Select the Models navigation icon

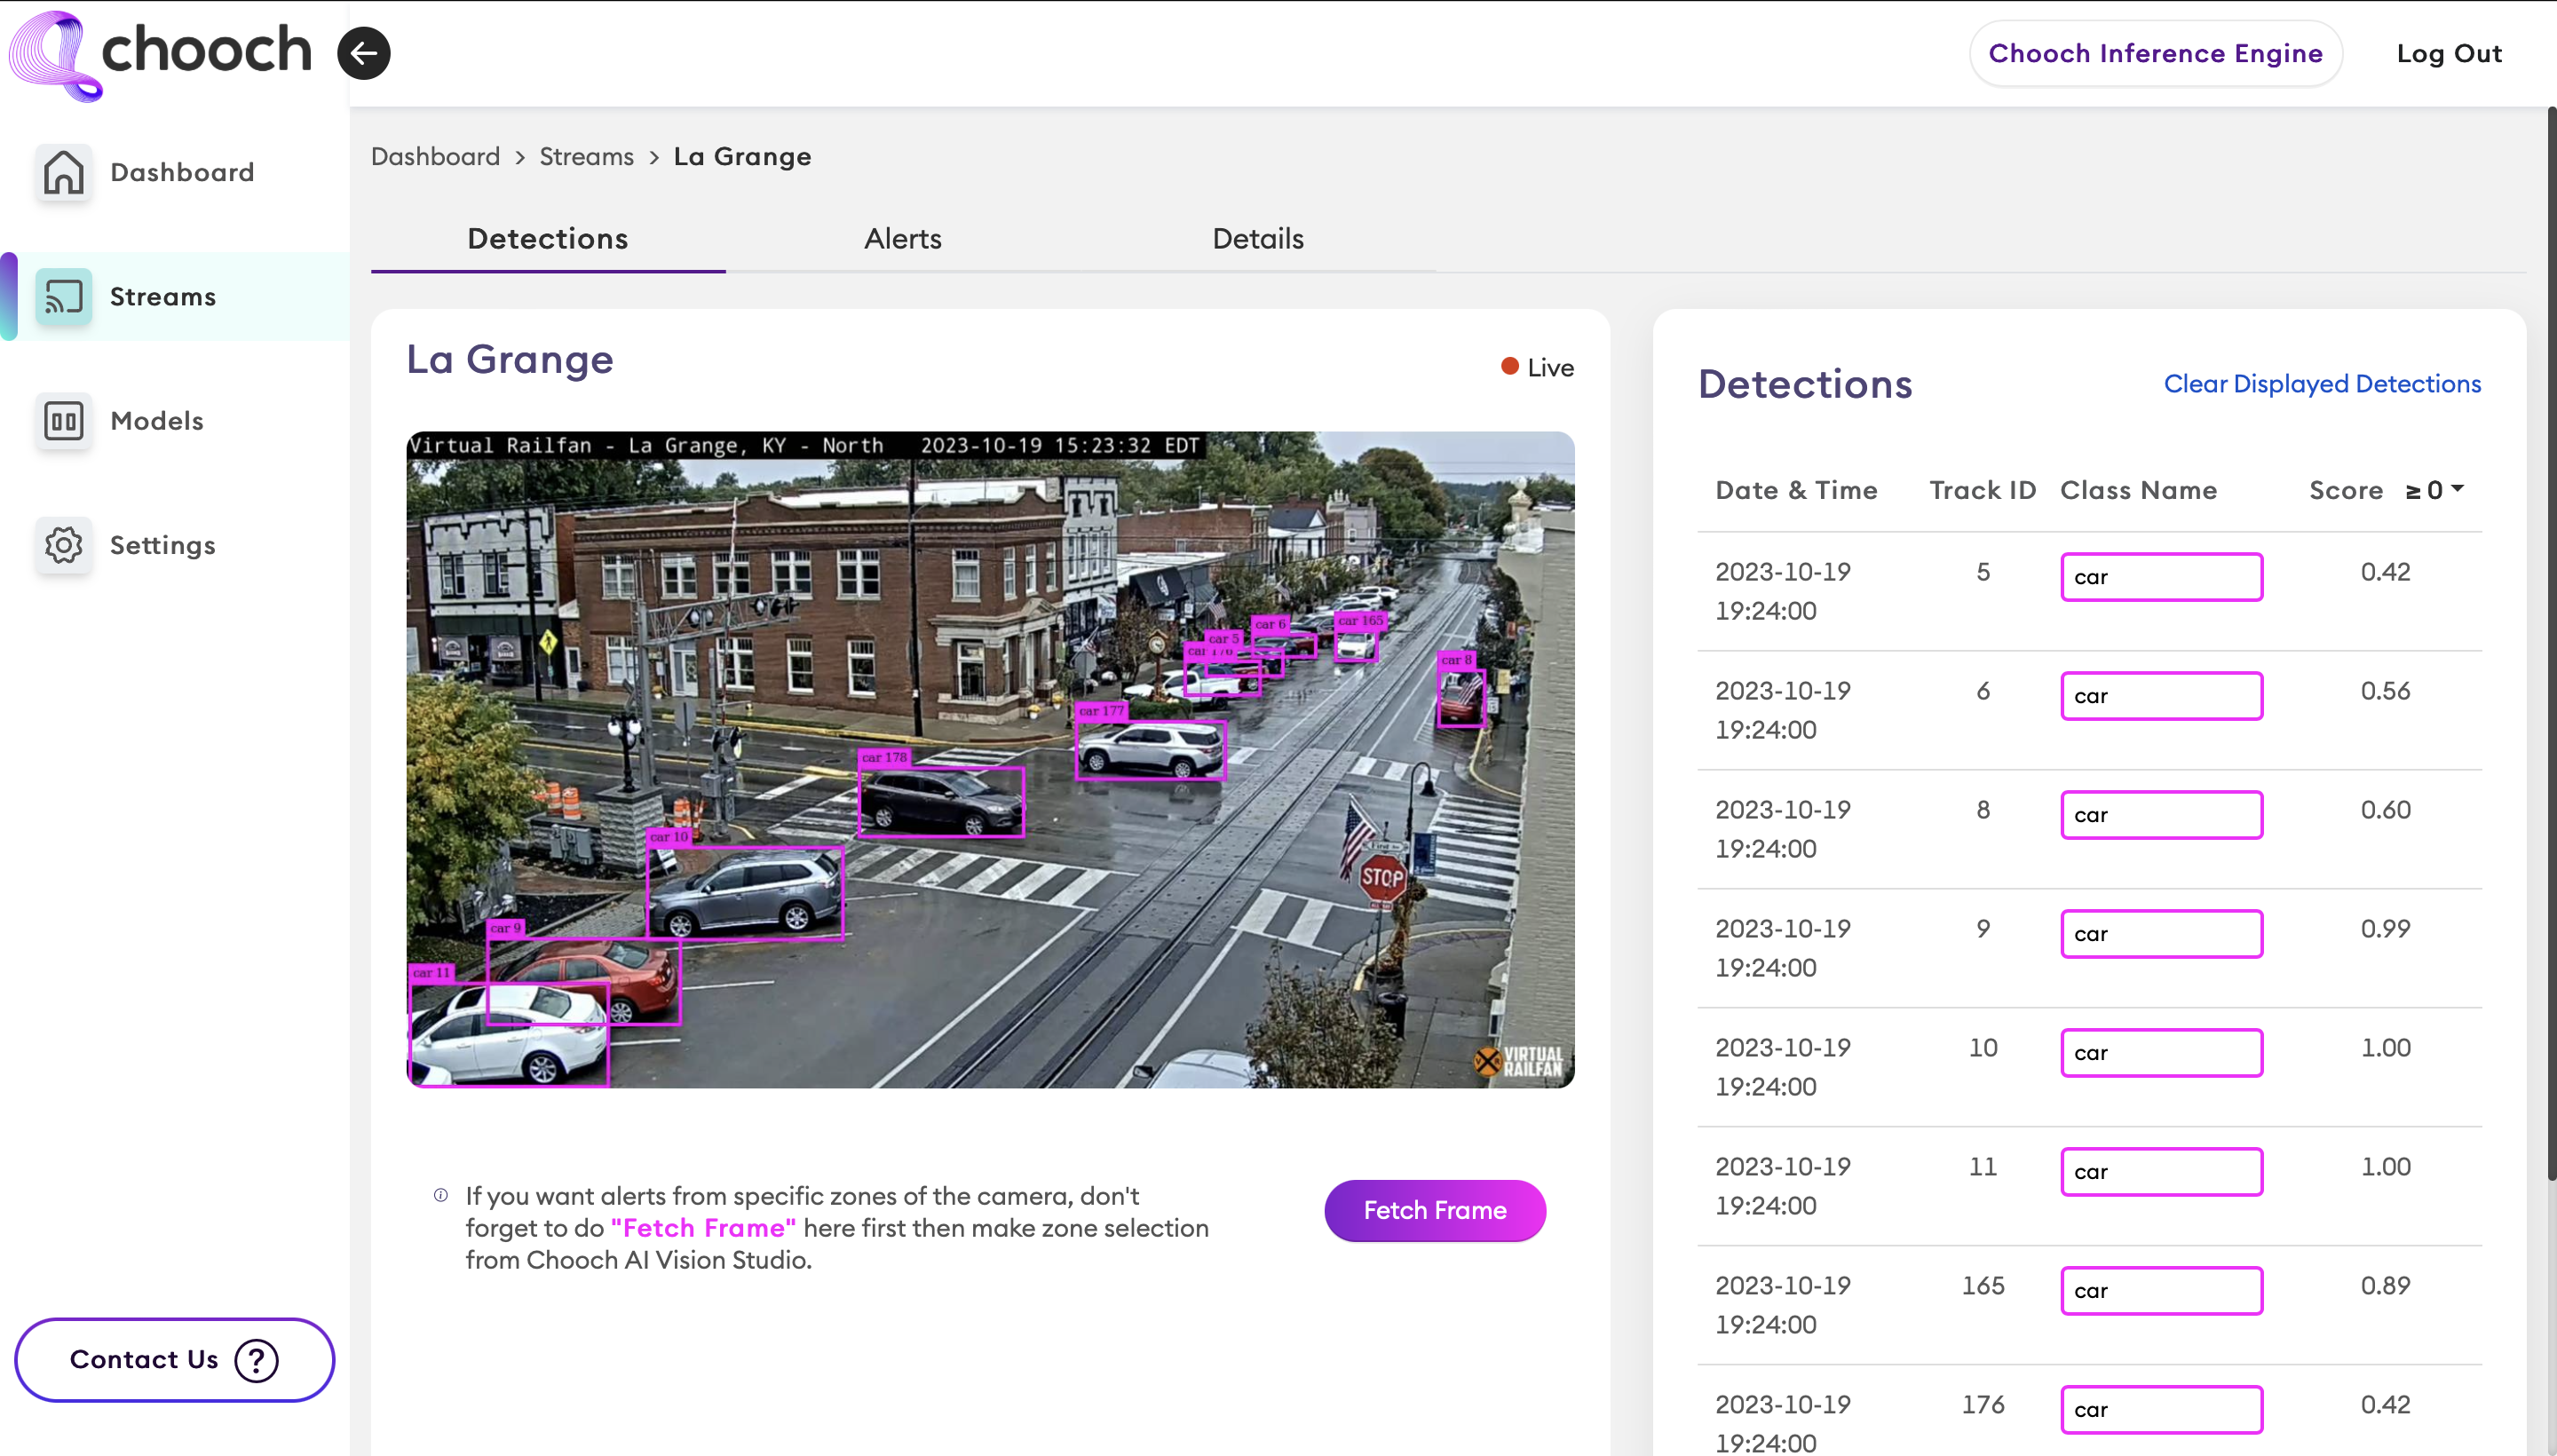(61, 420)
